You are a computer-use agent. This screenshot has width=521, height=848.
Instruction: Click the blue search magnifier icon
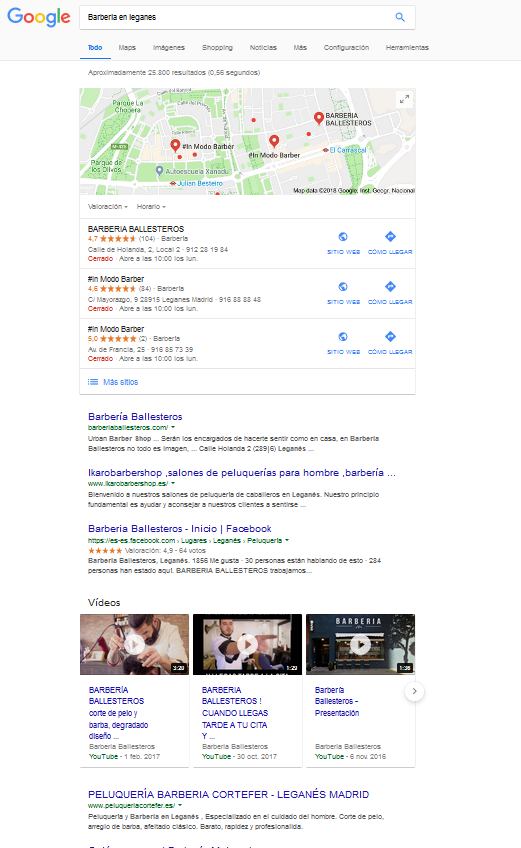click(x=400, y=17)
